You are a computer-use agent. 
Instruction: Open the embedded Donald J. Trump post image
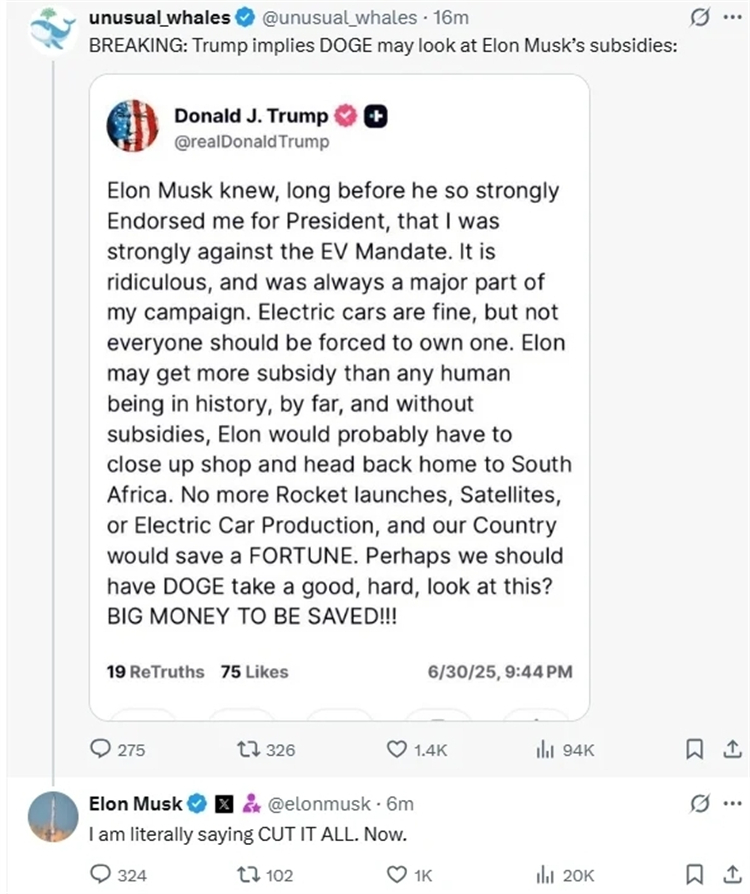[x=339, y=397]
